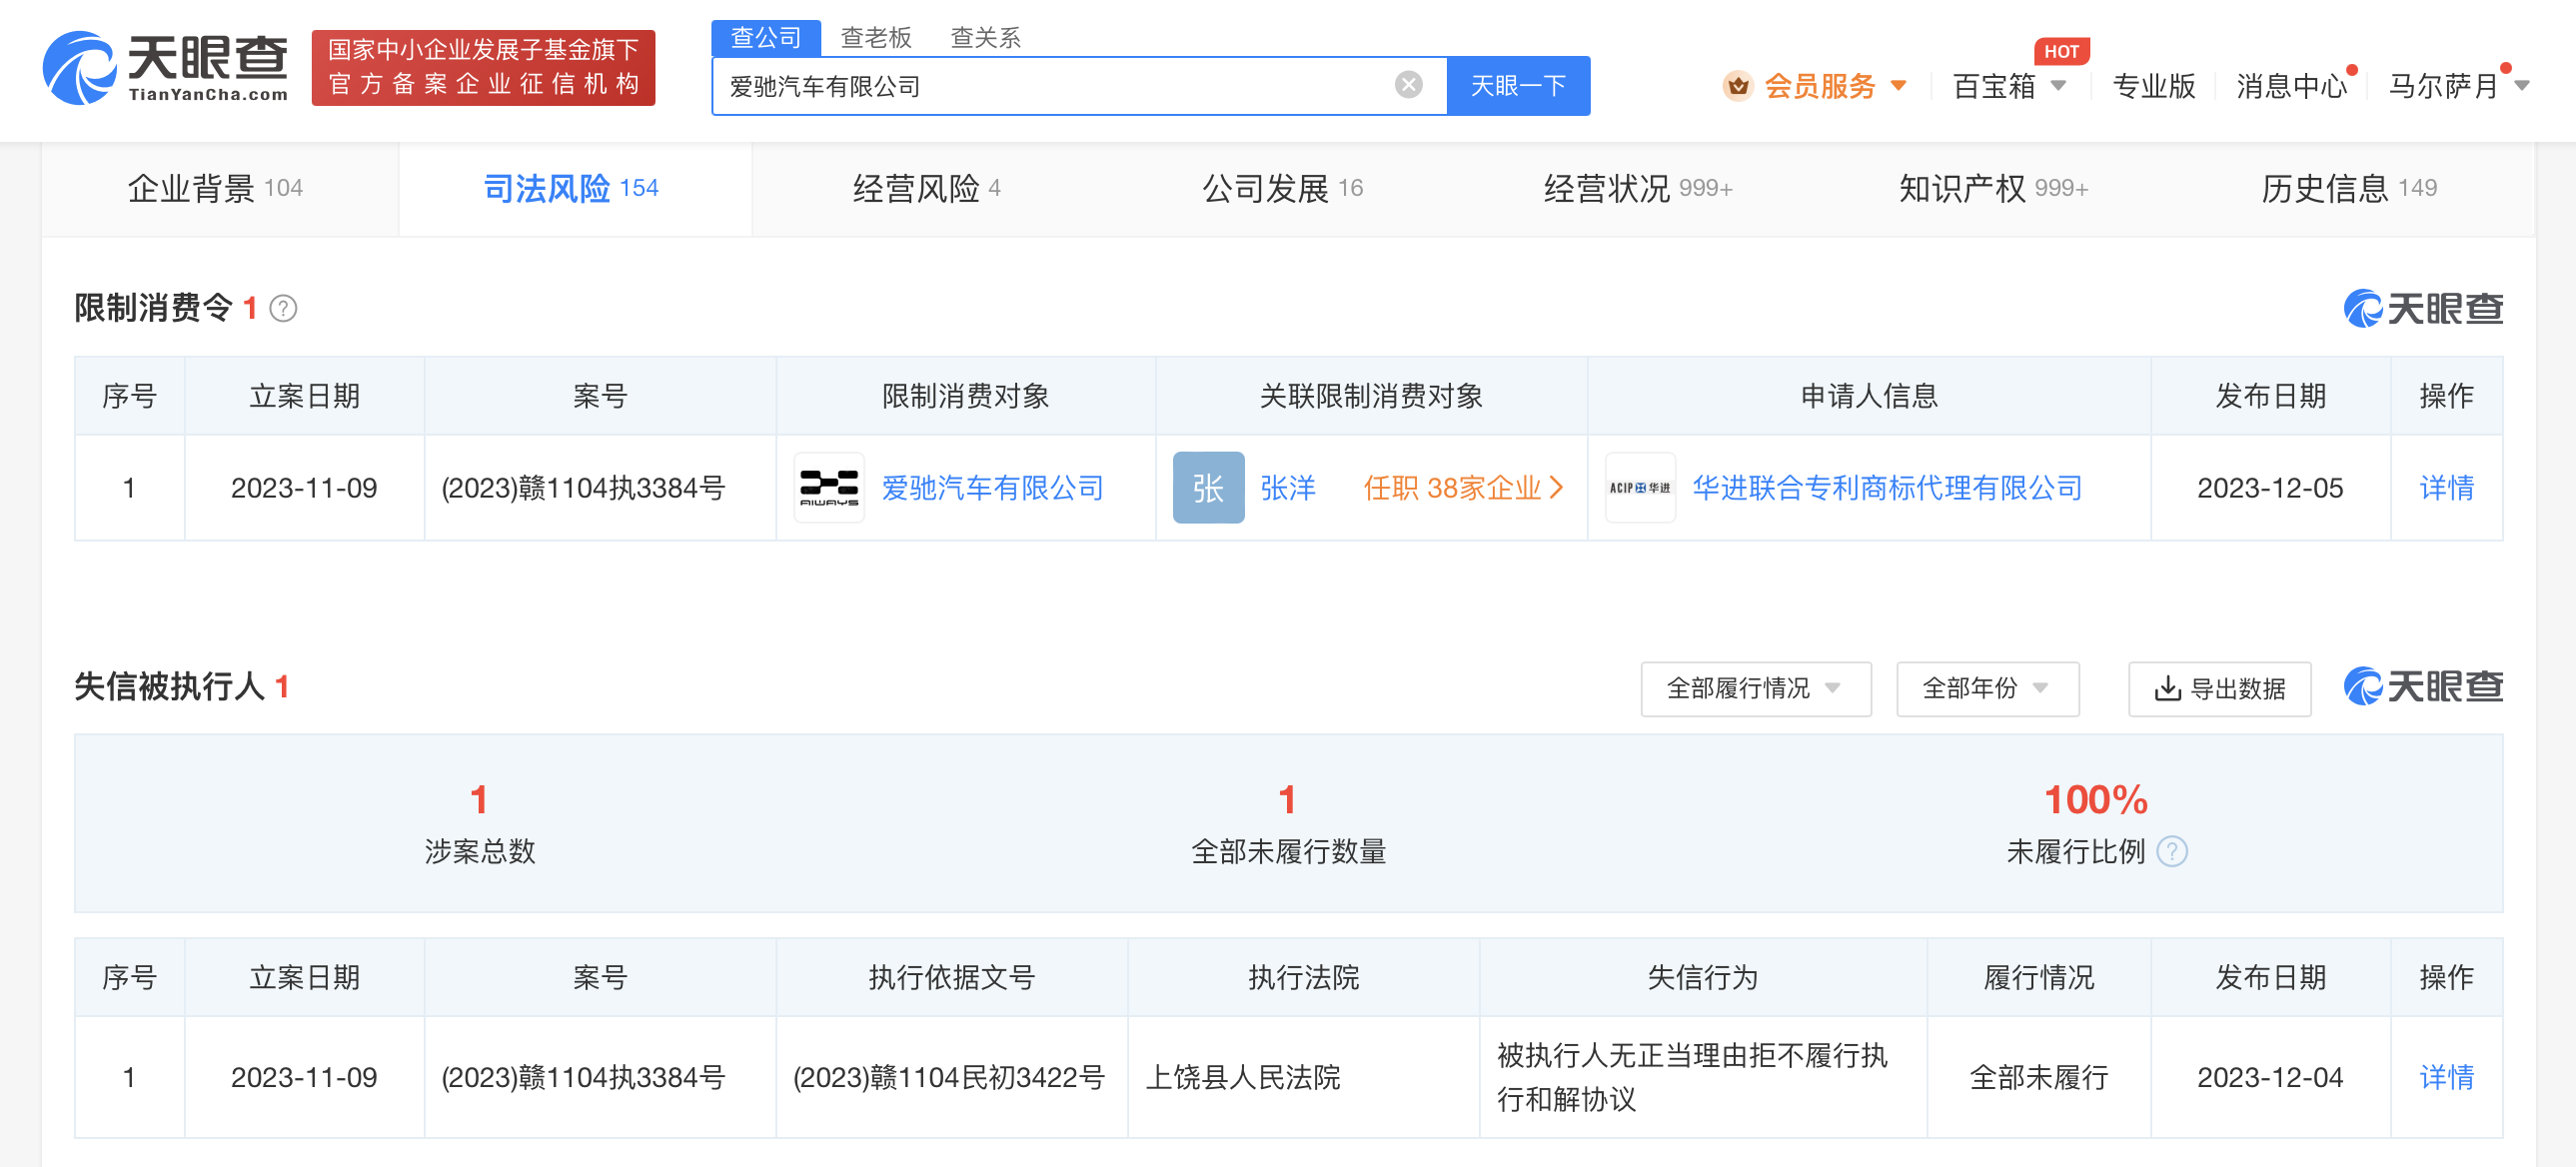2576x1167 pixels.
Task: Clear the search box with X icon
Action: tap(1408, 85)
